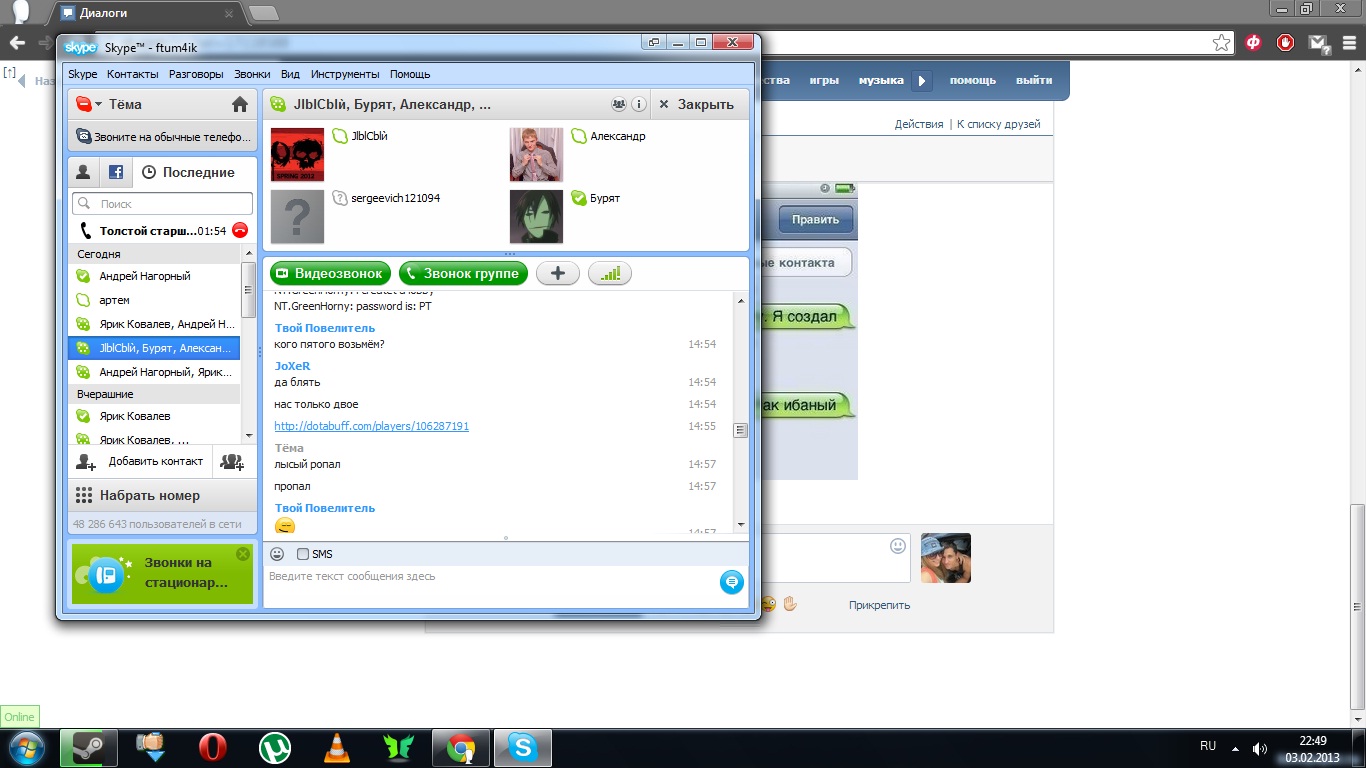1366x768 pixels.
Task: Click Бурят's anime avatar
Action: [536, 217]
